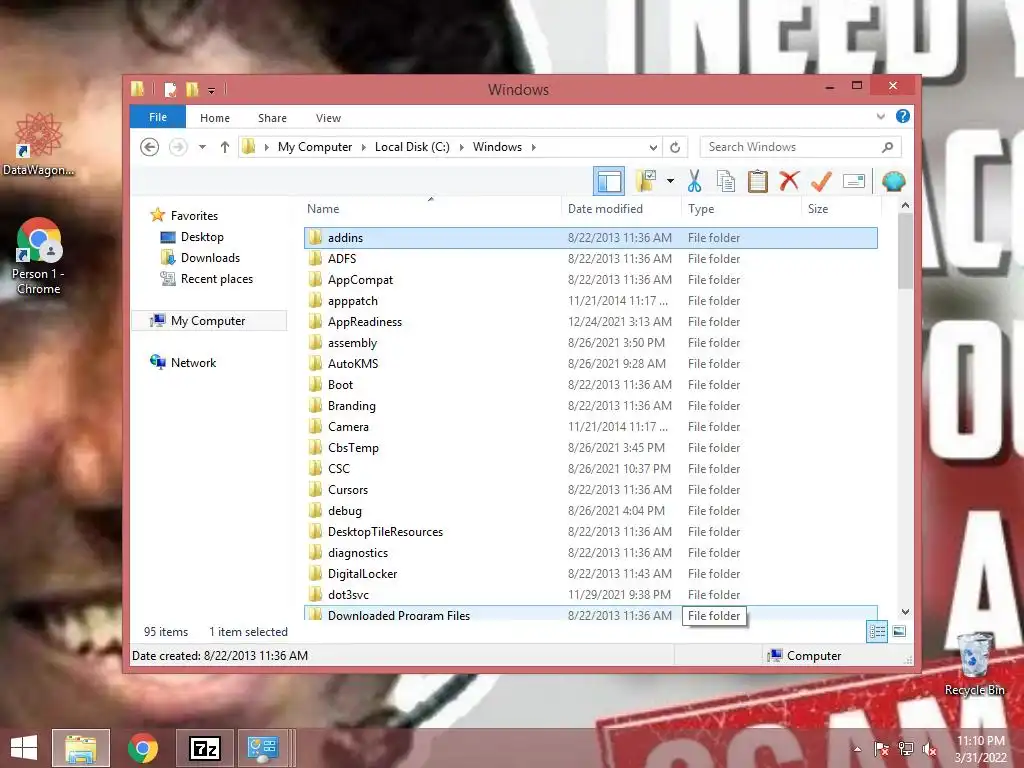Click chevron after My Computer breadcrumb

click(364, 147)
